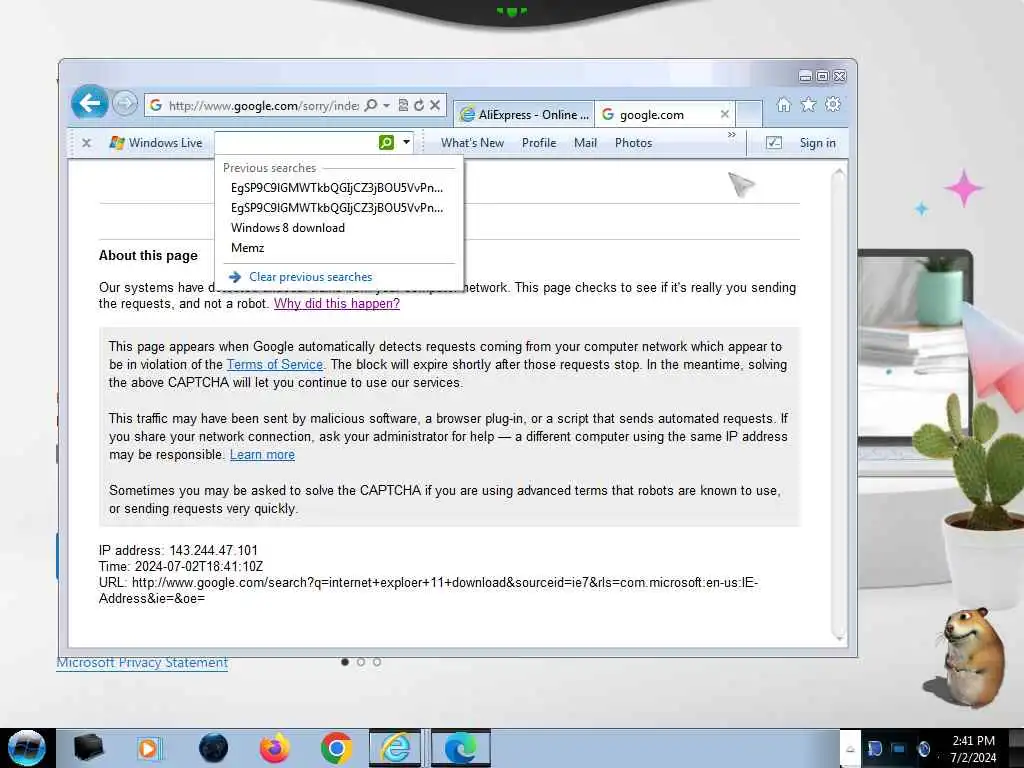Launch Google Chrome from the taskbar

click(x=336, y=748)
